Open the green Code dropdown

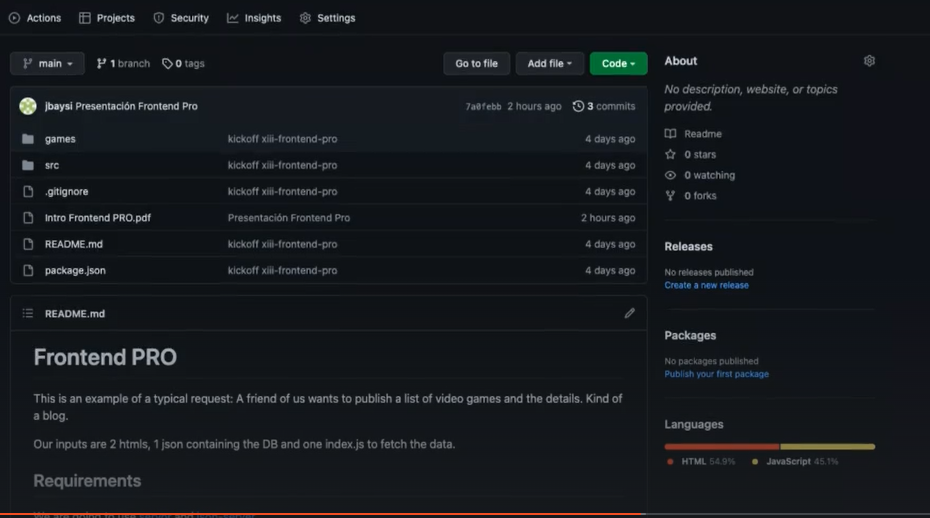point(618,63)
